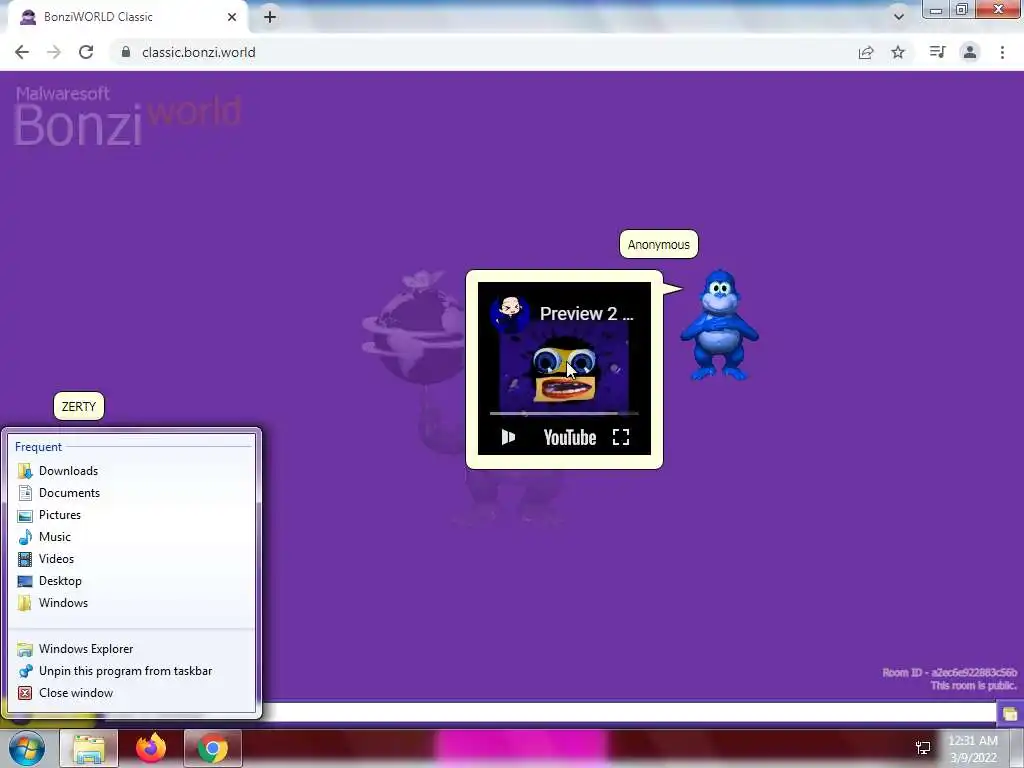Open the video channel avatar

(x=510, y=312)
